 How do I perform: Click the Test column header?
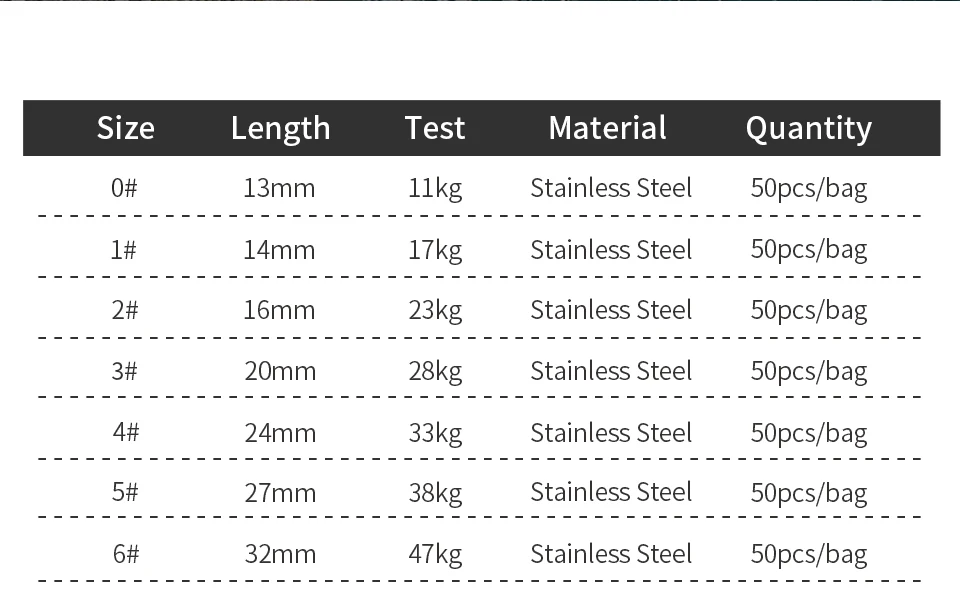pos(435,128)
